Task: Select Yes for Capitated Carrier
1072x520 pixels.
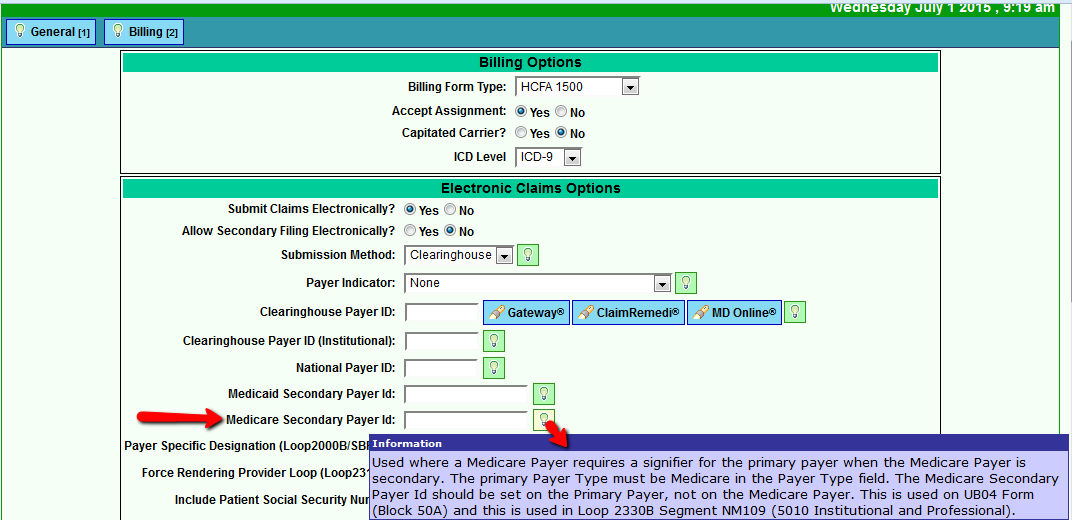Action: (x=520, y=133)
